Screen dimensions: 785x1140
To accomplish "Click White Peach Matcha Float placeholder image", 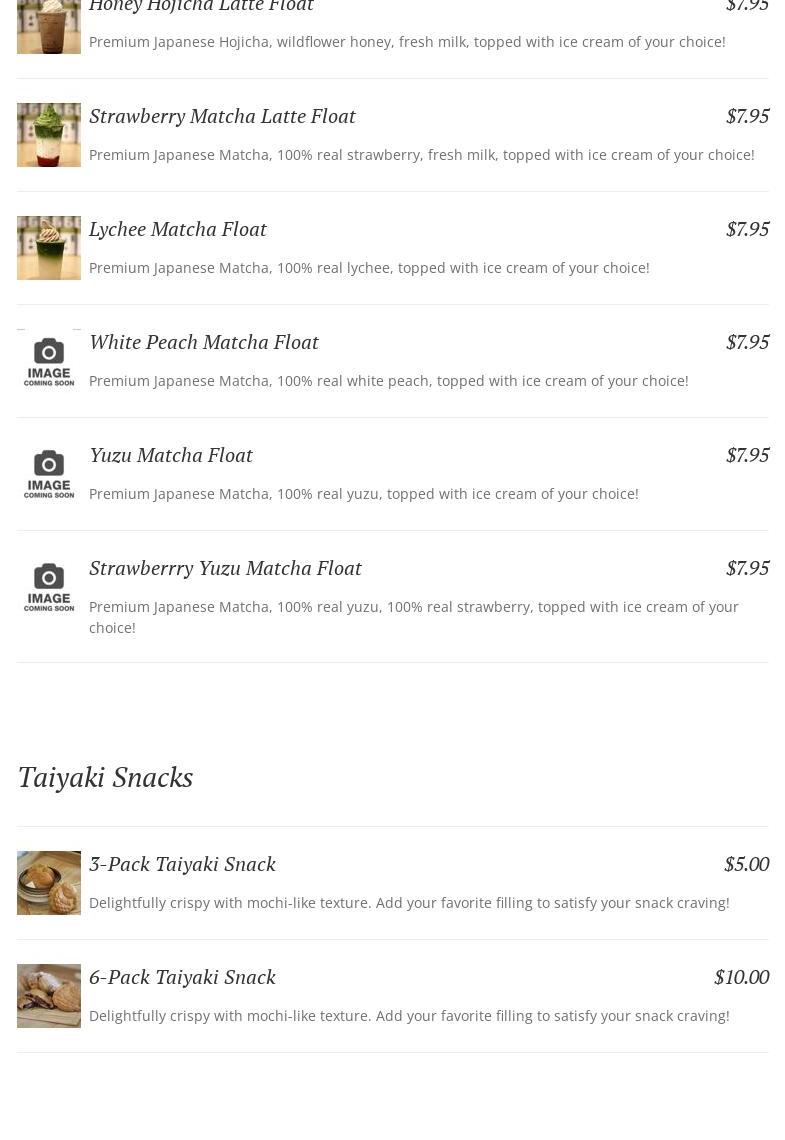I will pyautogui.click(x=48, y=361).
